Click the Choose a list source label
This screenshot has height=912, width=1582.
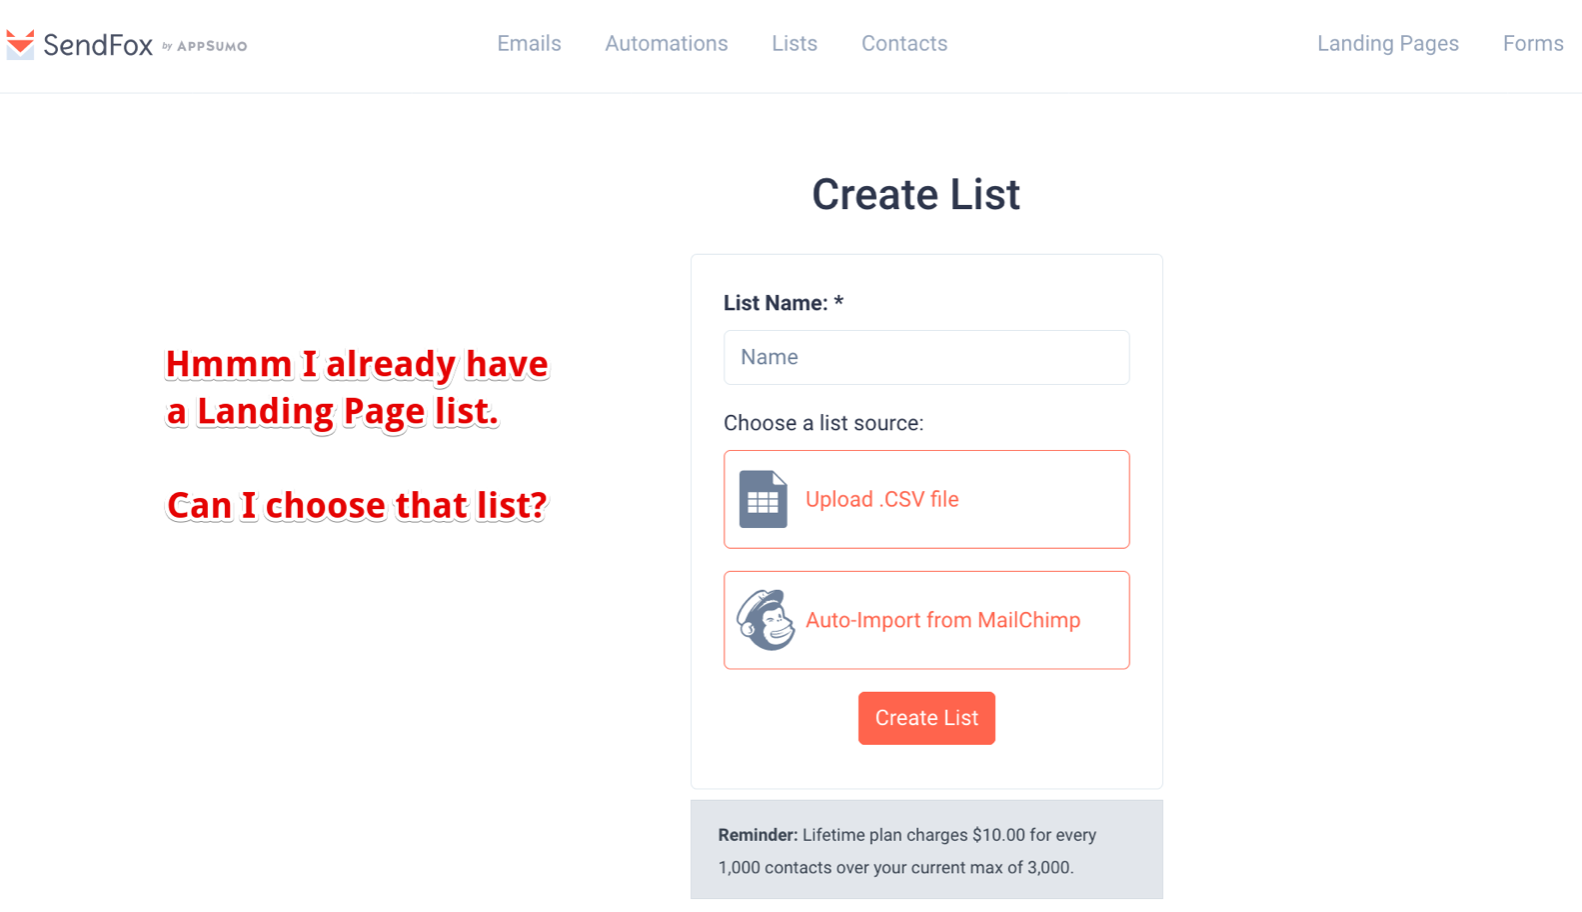coord(823,423)
